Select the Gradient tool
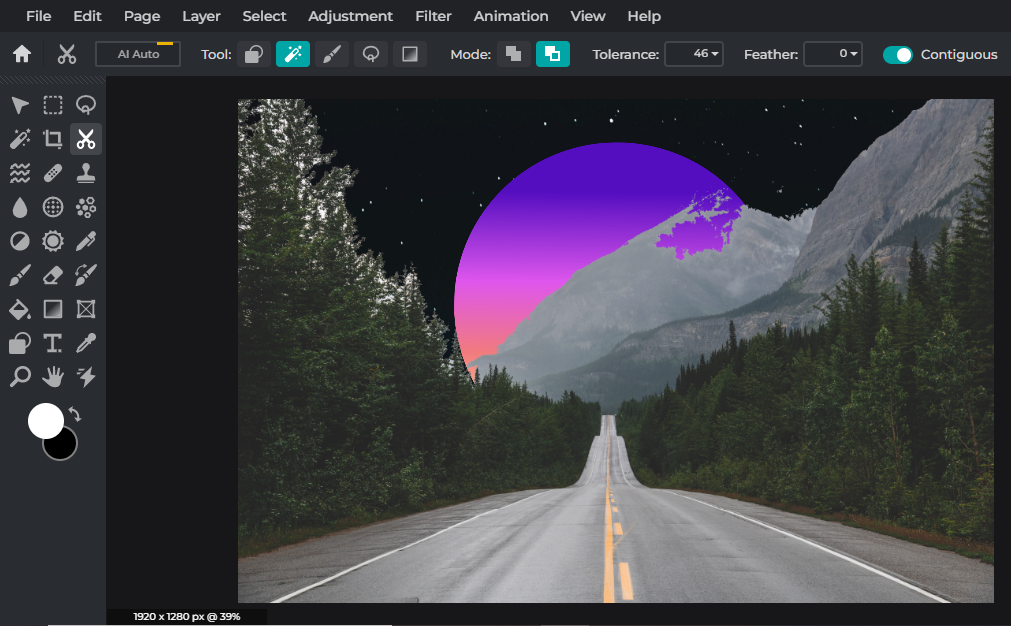This screenshot has width=1011, height=626. pyautogui.click(x=53, y=309)
